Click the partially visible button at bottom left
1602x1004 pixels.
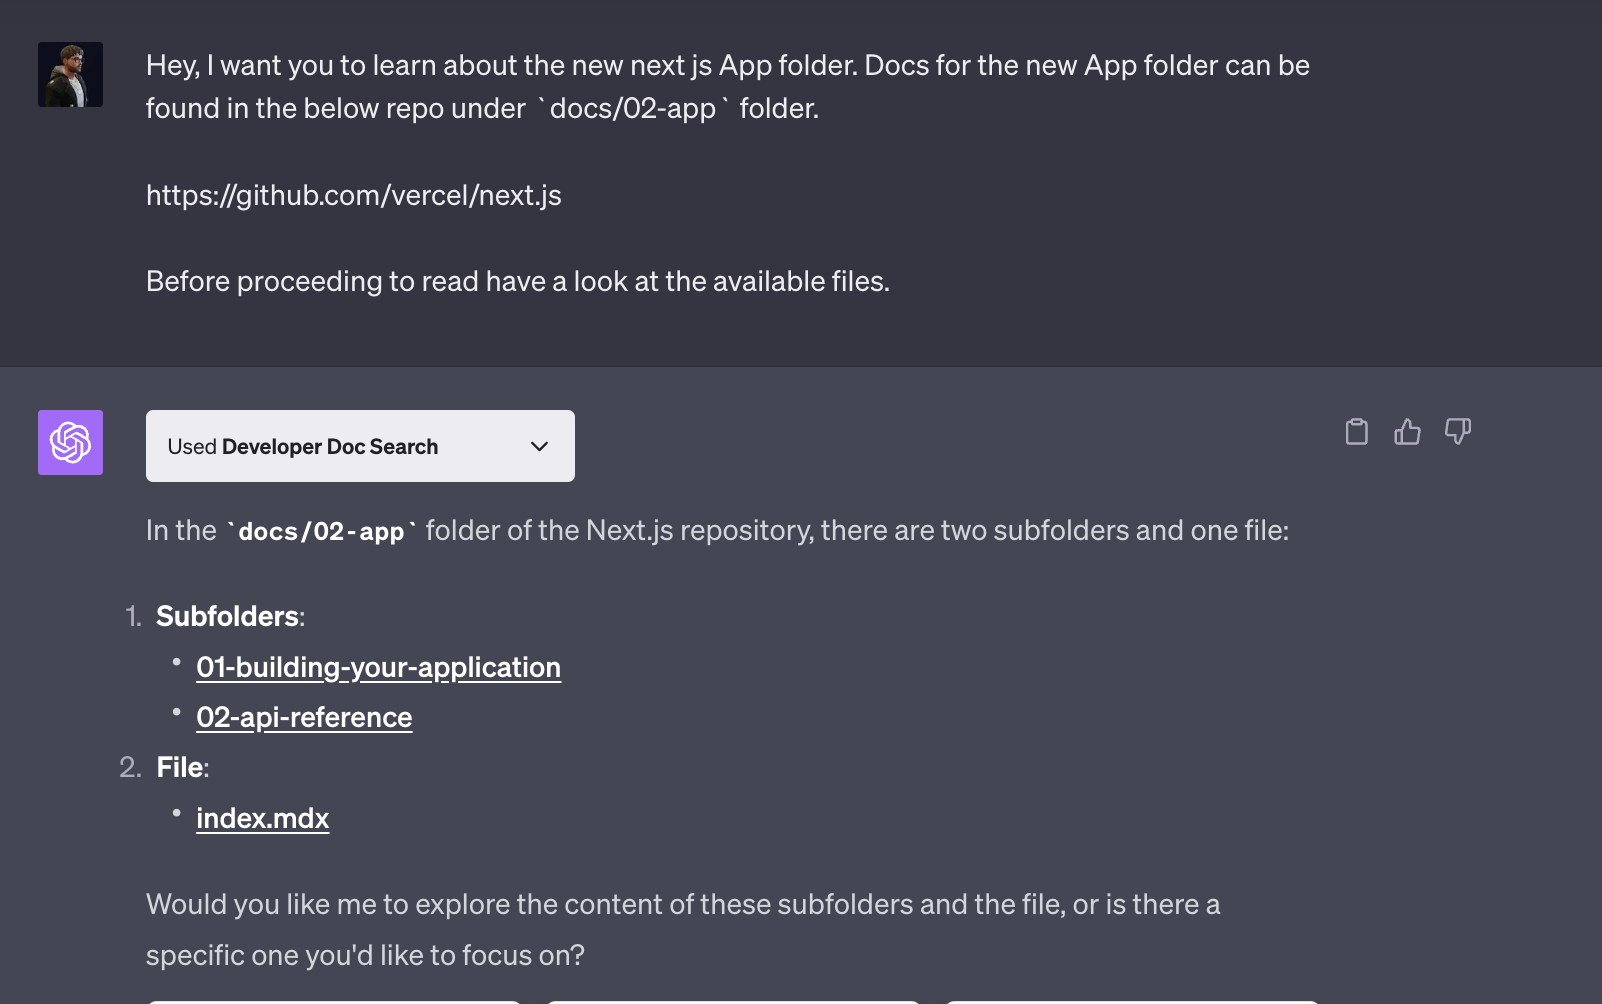pyautogui.click(x=334, y=1001)
